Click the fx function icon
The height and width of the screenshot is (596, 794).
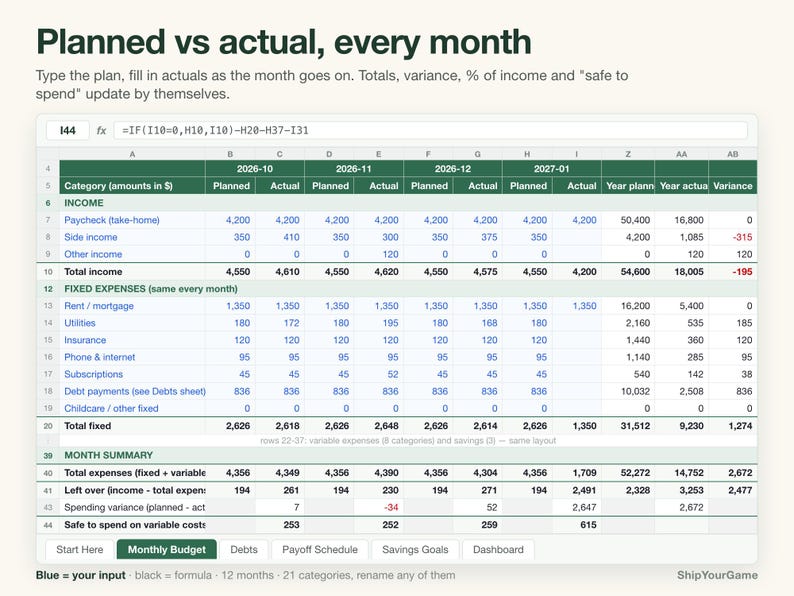(x=101, y=130)
